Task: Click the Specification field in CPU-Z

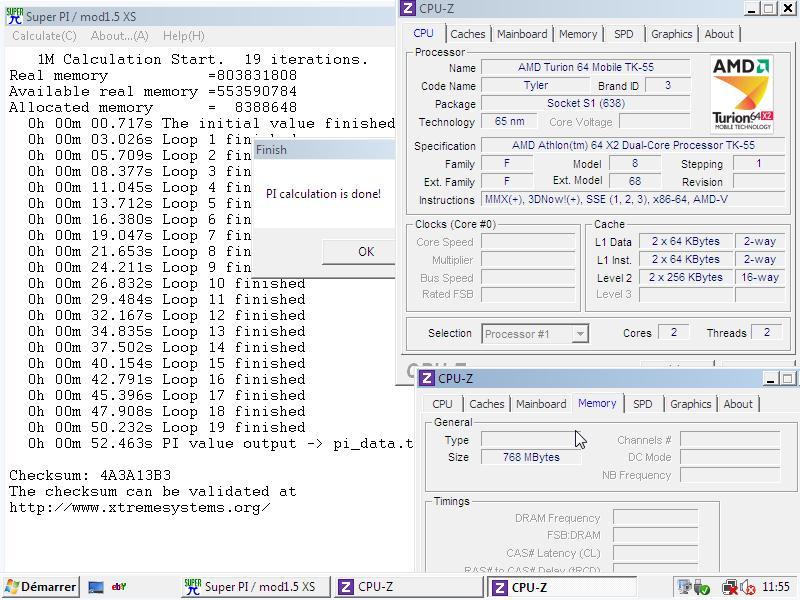Action: pos(633,145)
